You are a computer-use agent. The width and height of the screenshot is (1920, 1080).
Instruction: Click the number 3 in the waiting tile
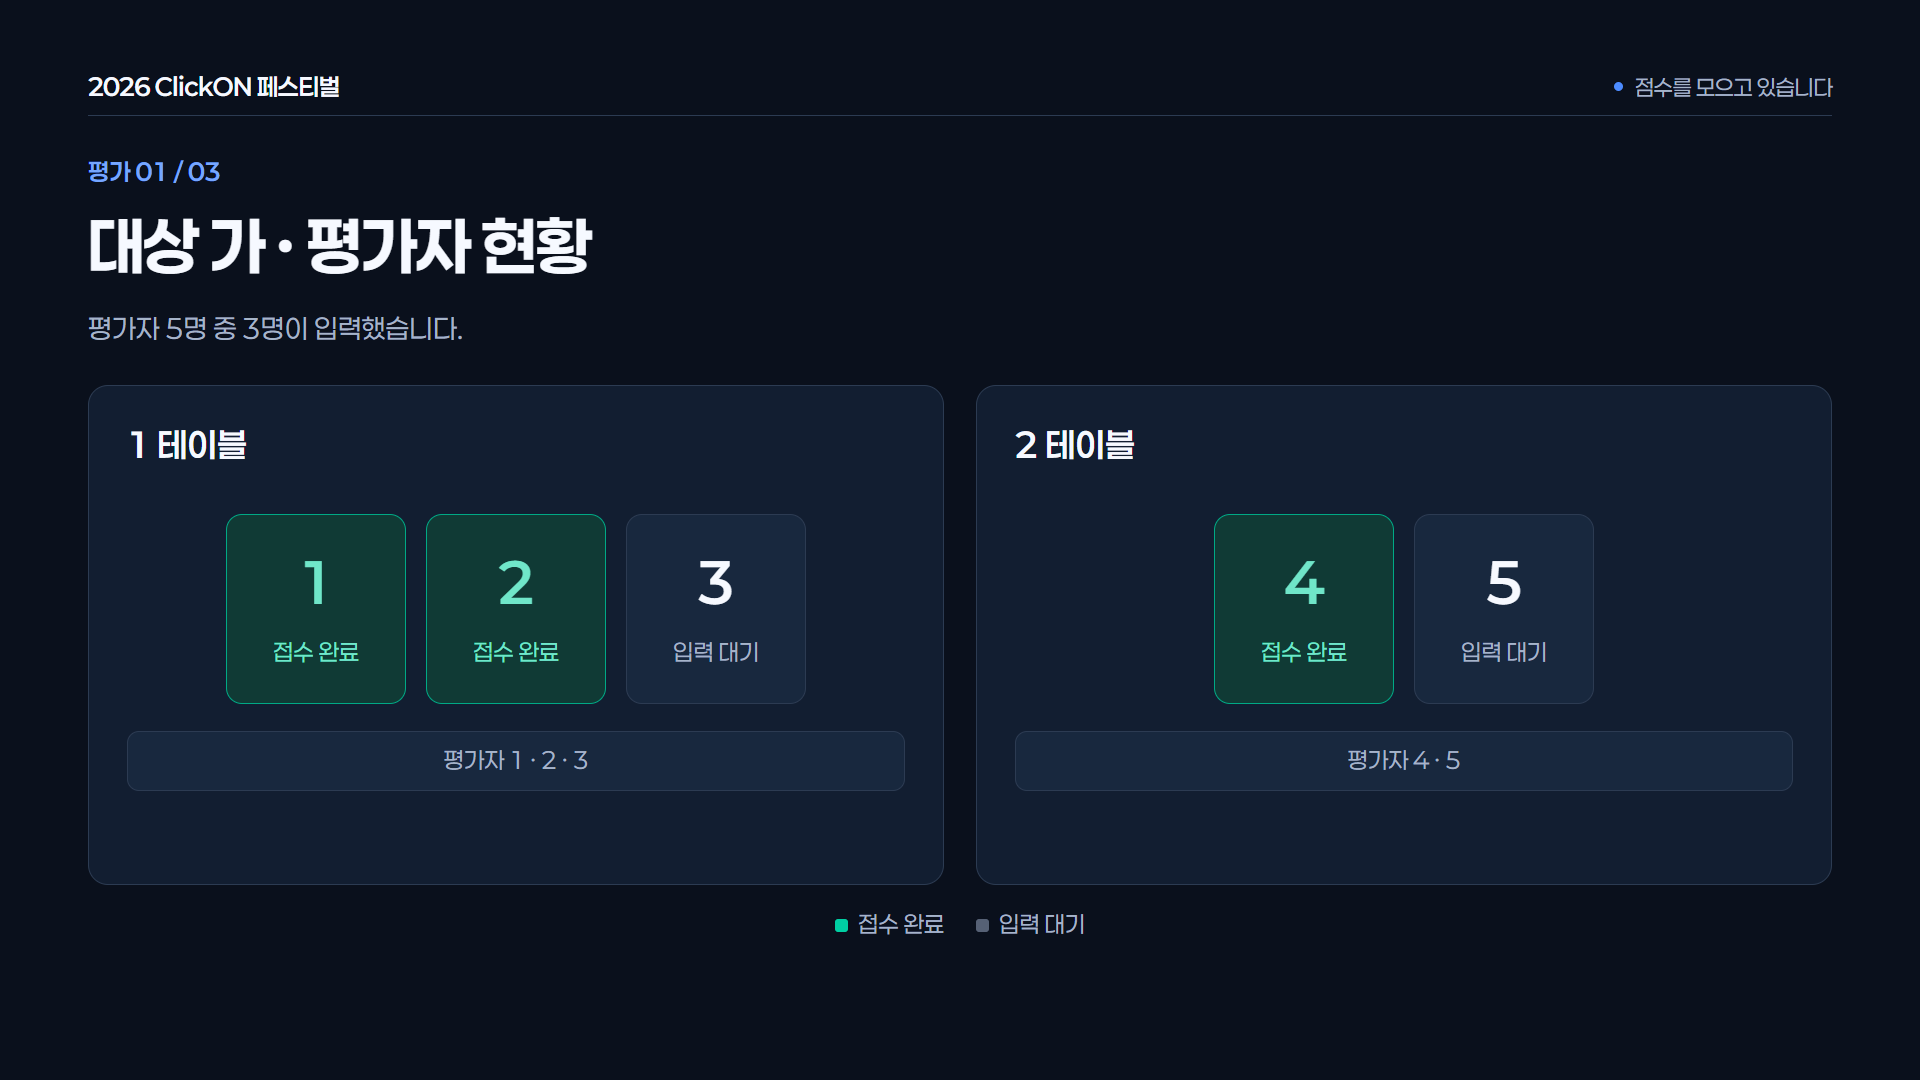716,583
